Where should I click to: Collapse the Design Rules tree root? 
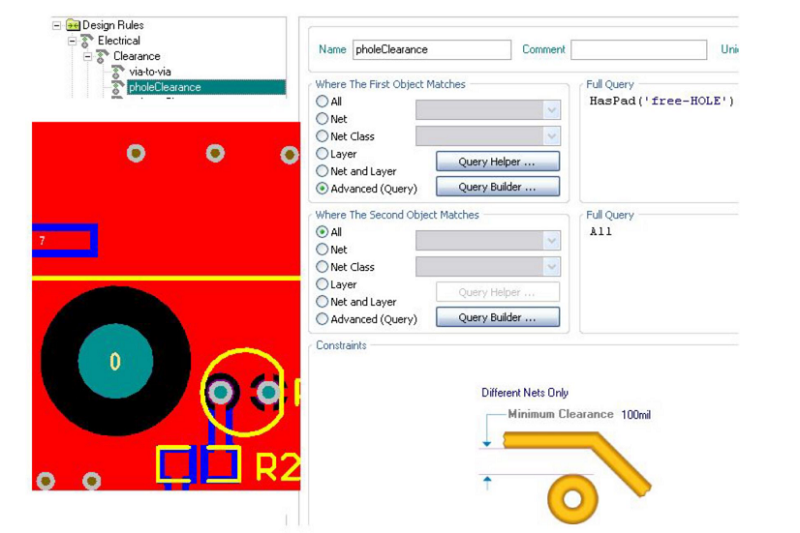pos(57,25)
